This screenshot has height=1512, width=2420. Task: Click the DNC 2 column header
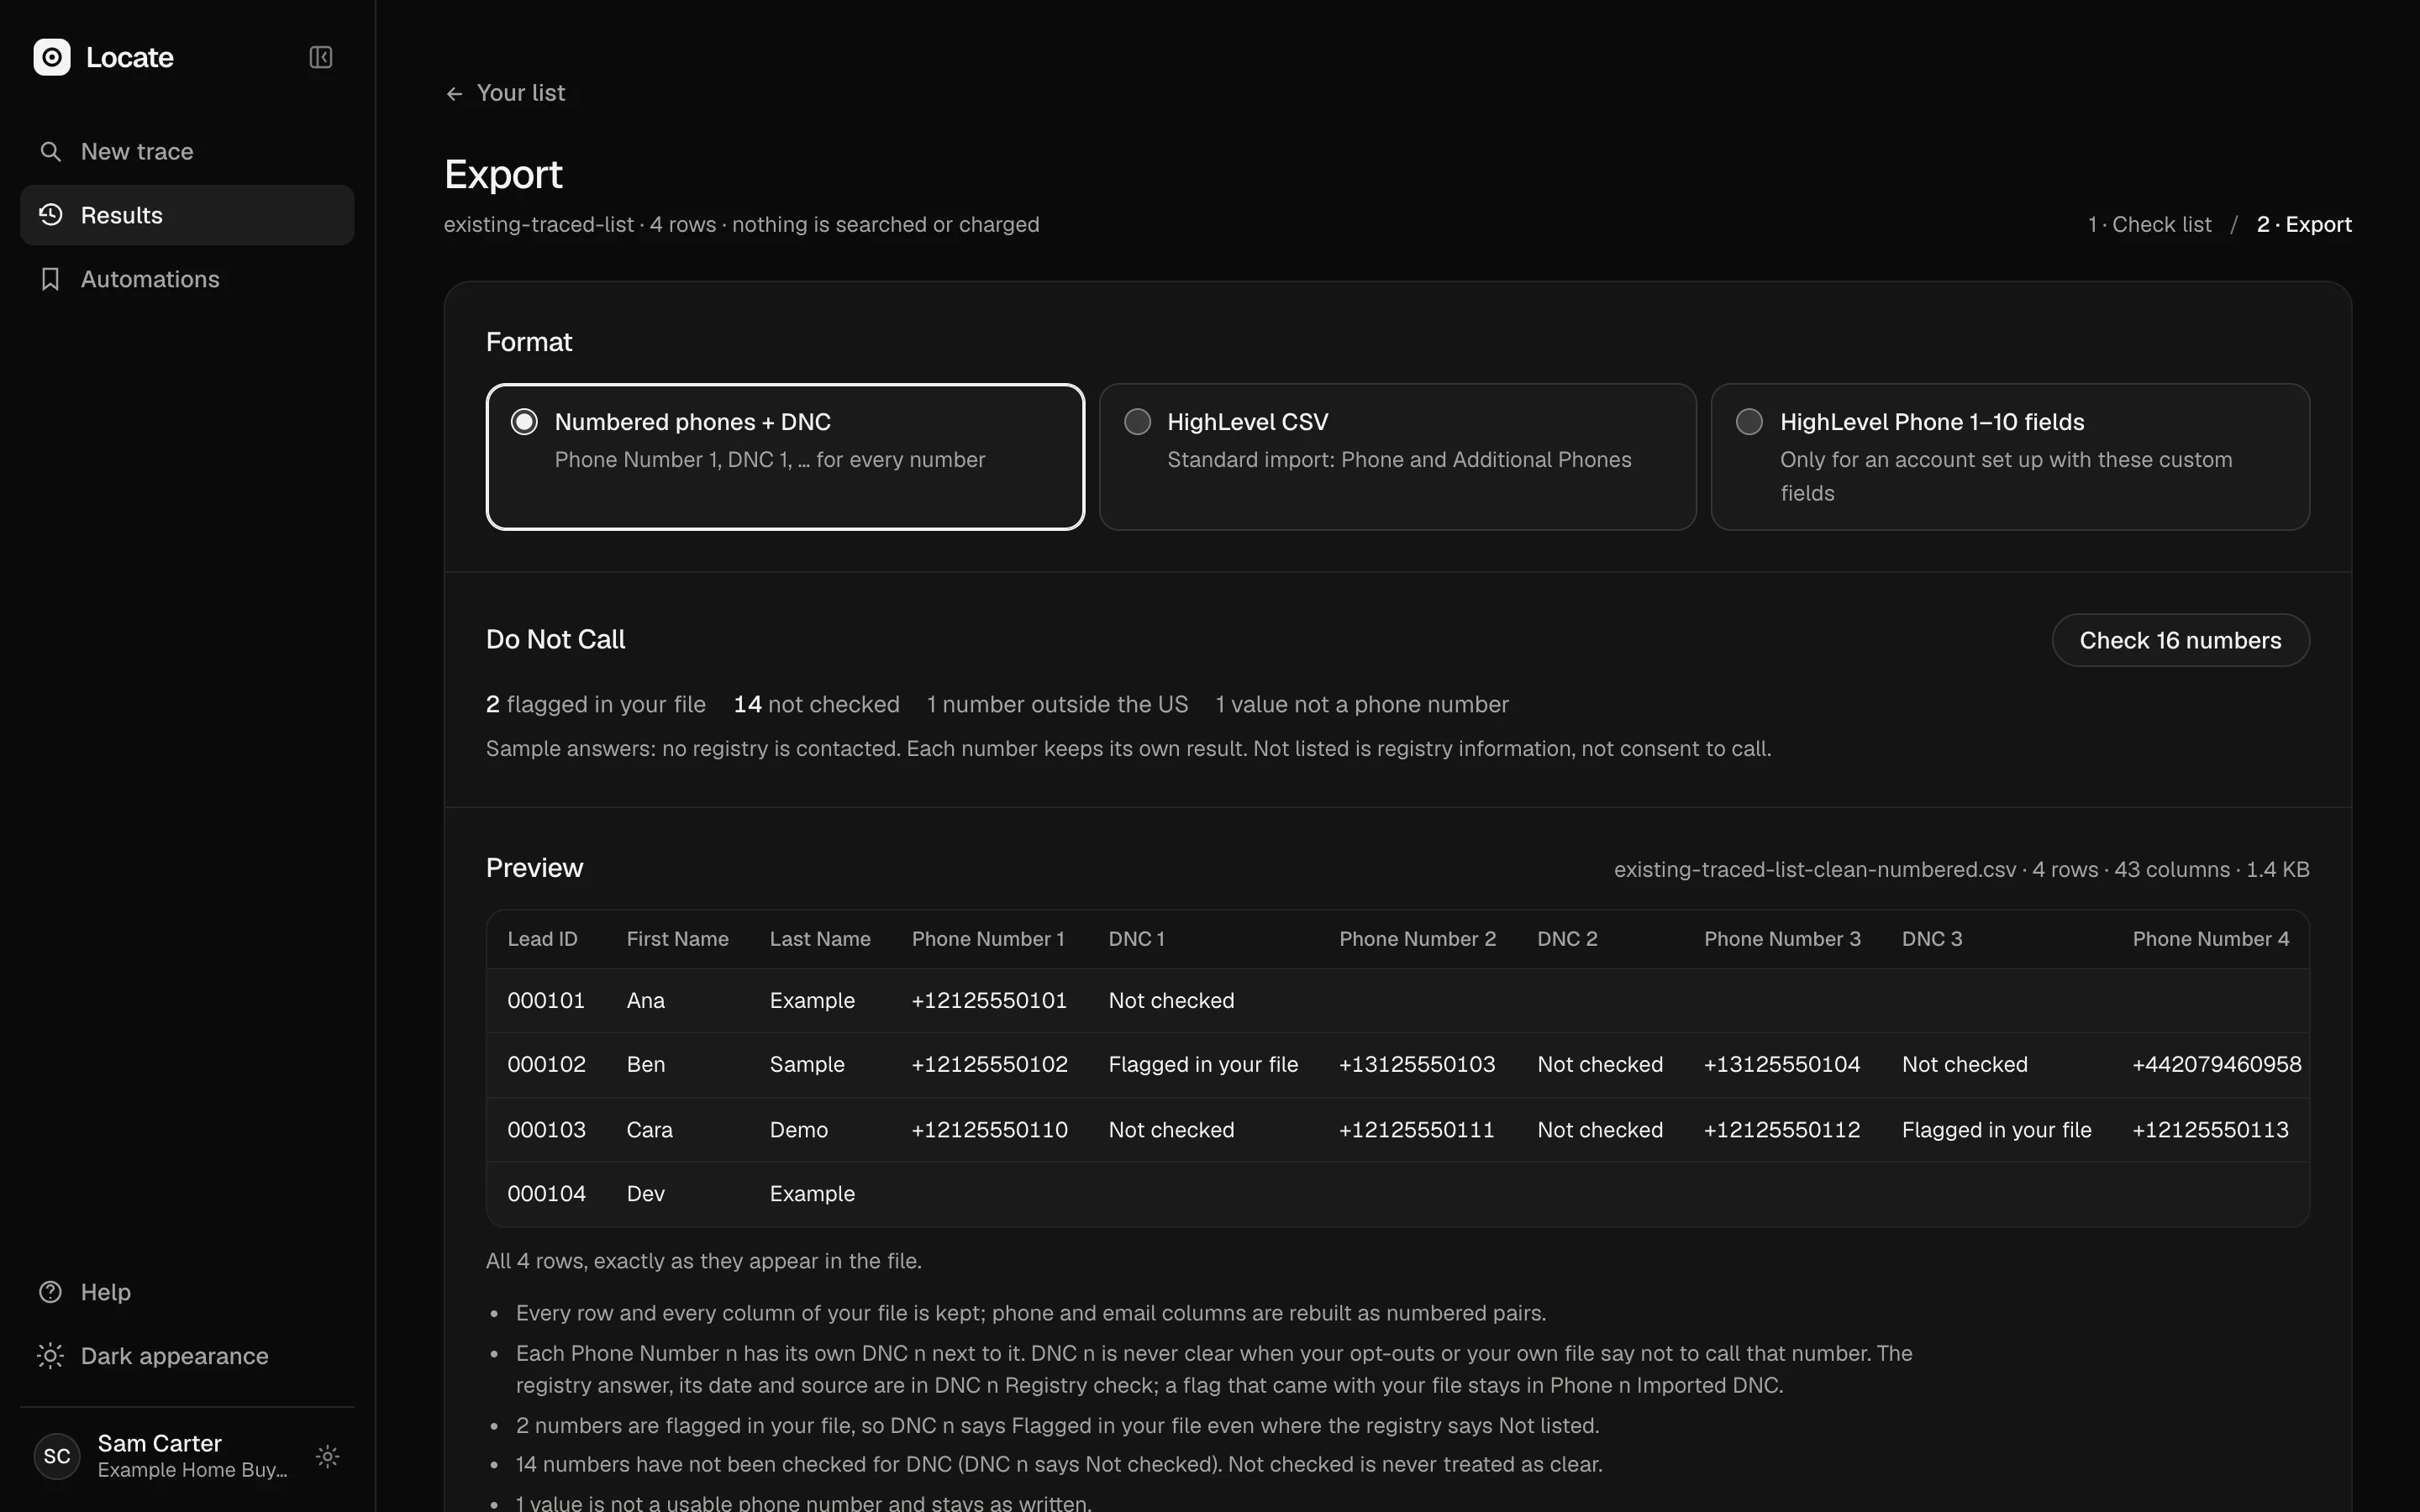tap(1567, 939)
